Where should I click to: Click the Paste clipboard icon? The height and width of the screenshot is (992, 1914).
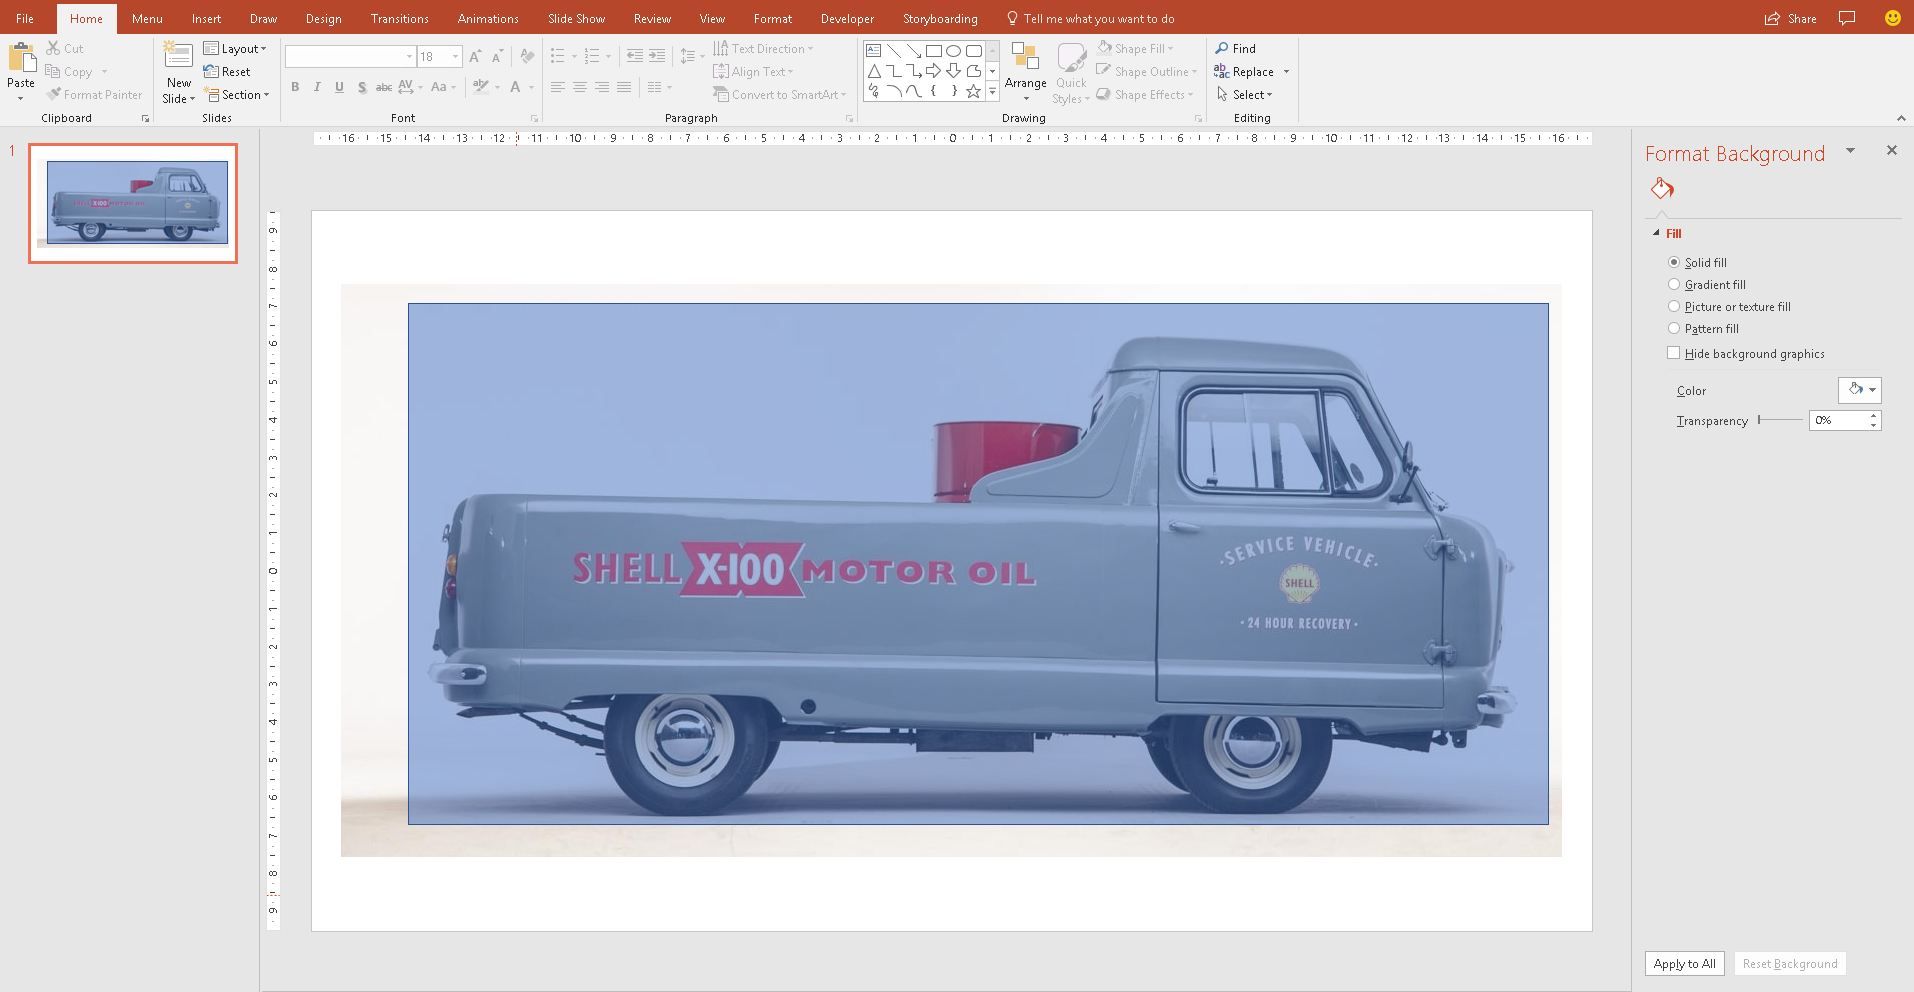pos(21,58)
